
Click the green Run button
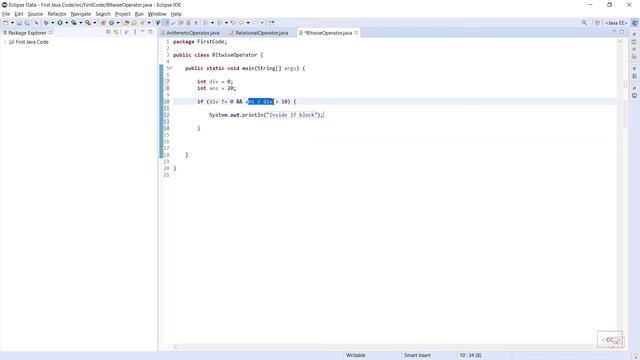(x=60, y=23)
